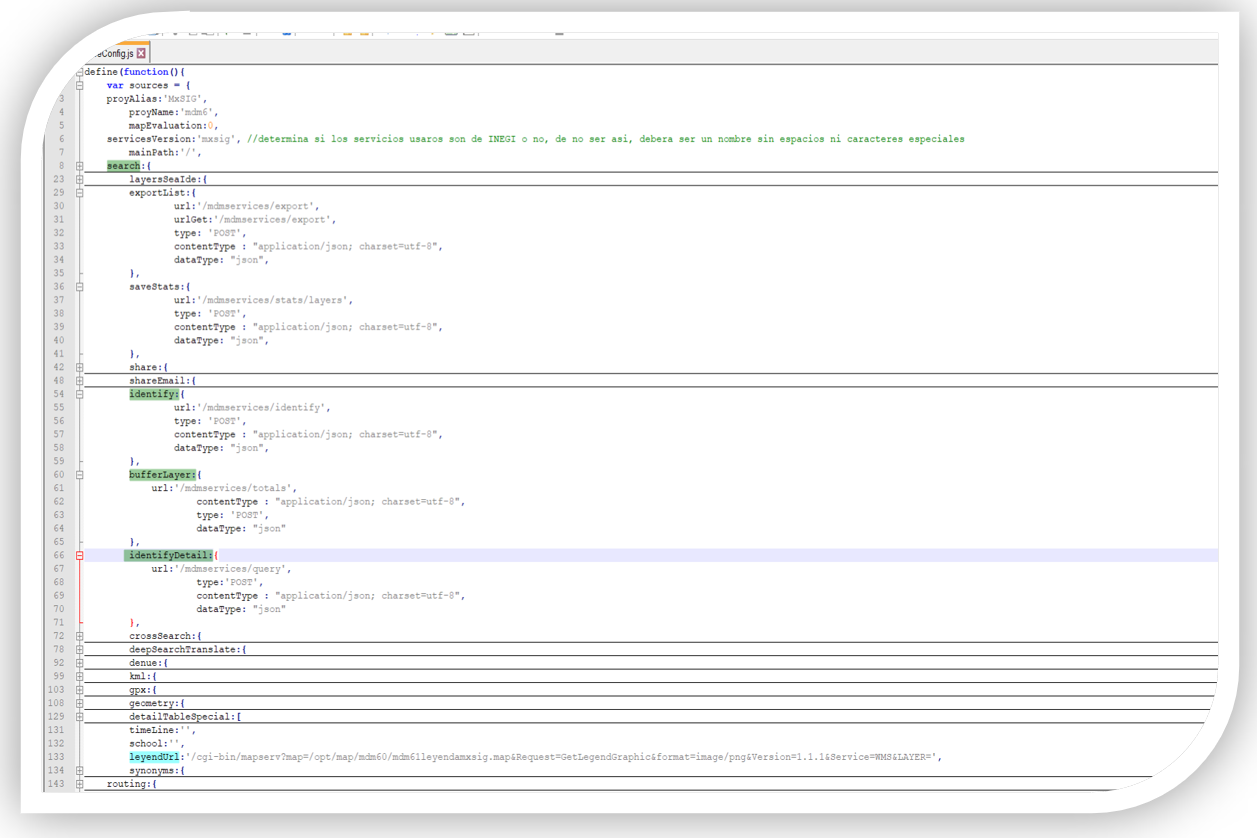
Task: Expand the folded search block
Action: (79, 167)
